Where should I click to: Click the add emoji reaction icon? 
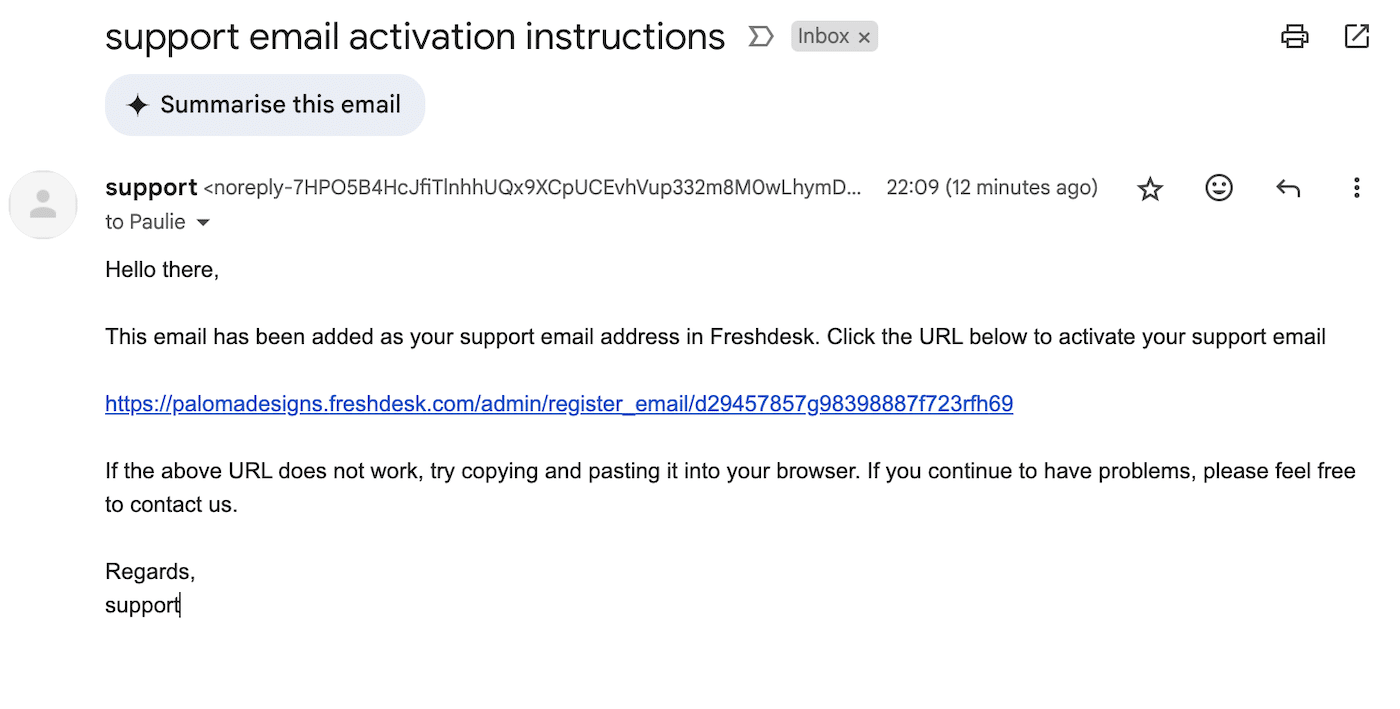point(1218,188)
